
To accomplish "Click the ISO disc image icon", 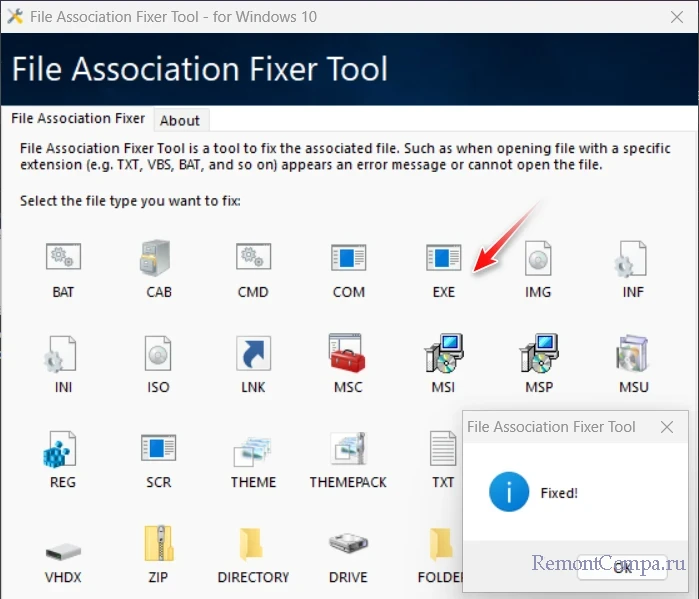I will tap(158, 353).
